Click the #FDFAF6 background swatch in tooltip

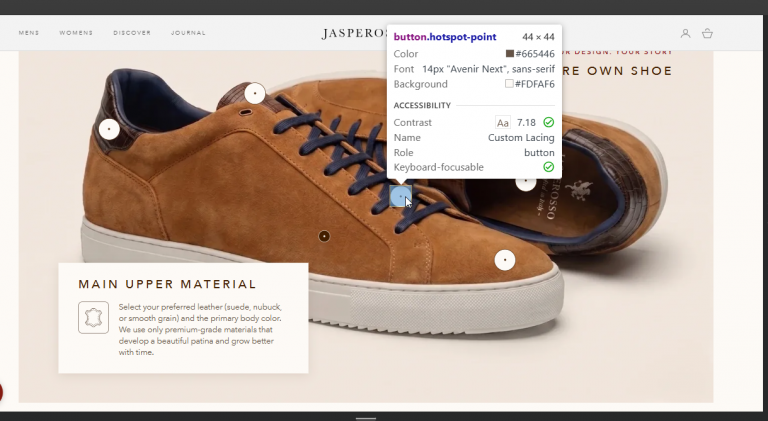[x=509, y=84]
